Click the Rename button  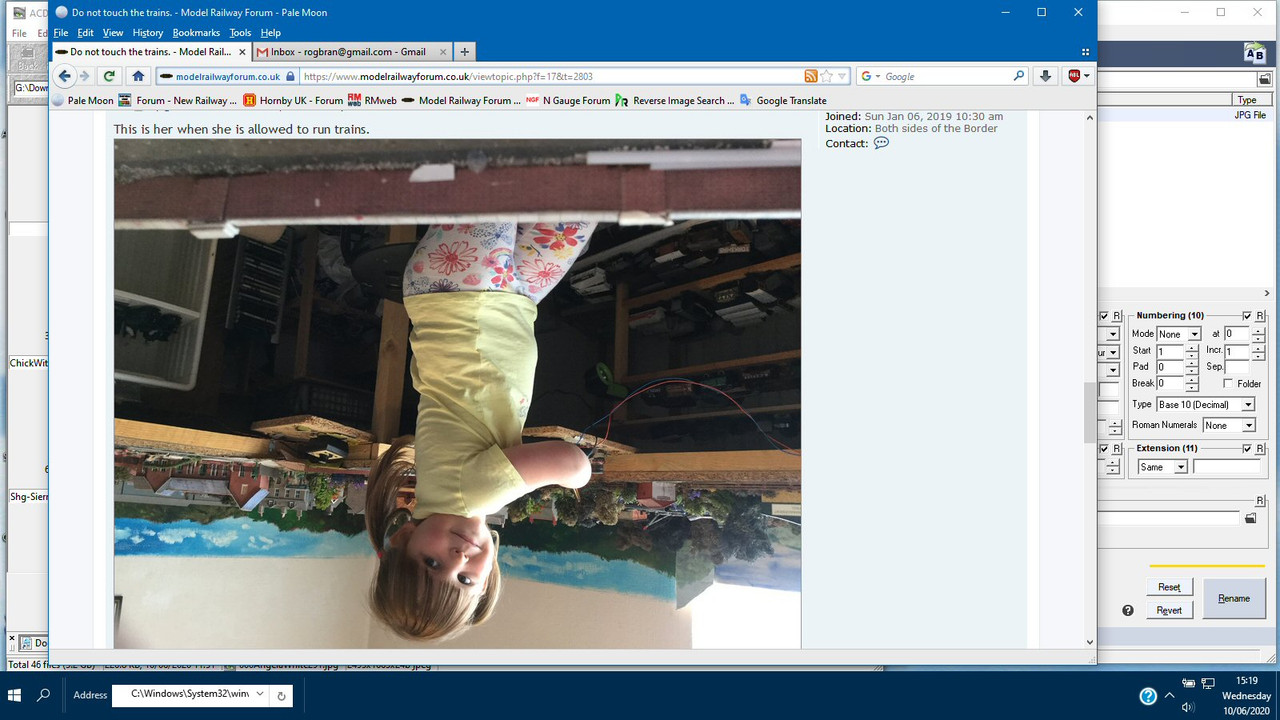[x=1234, y=598]
